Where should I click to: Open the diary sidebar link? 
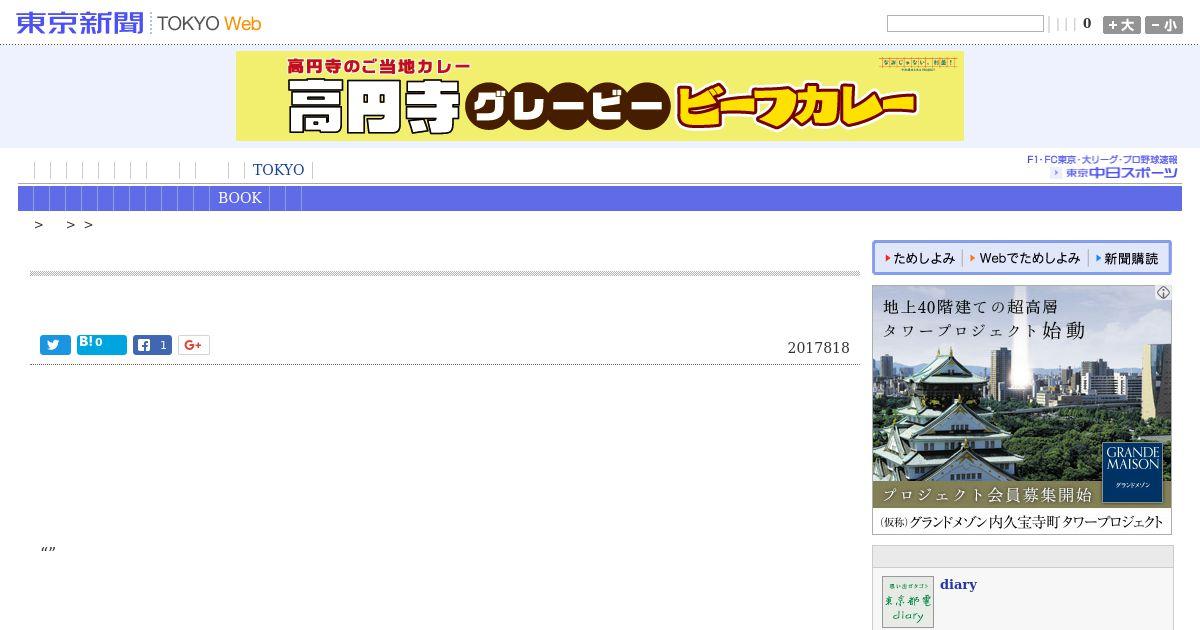click(x=958, y=585)
